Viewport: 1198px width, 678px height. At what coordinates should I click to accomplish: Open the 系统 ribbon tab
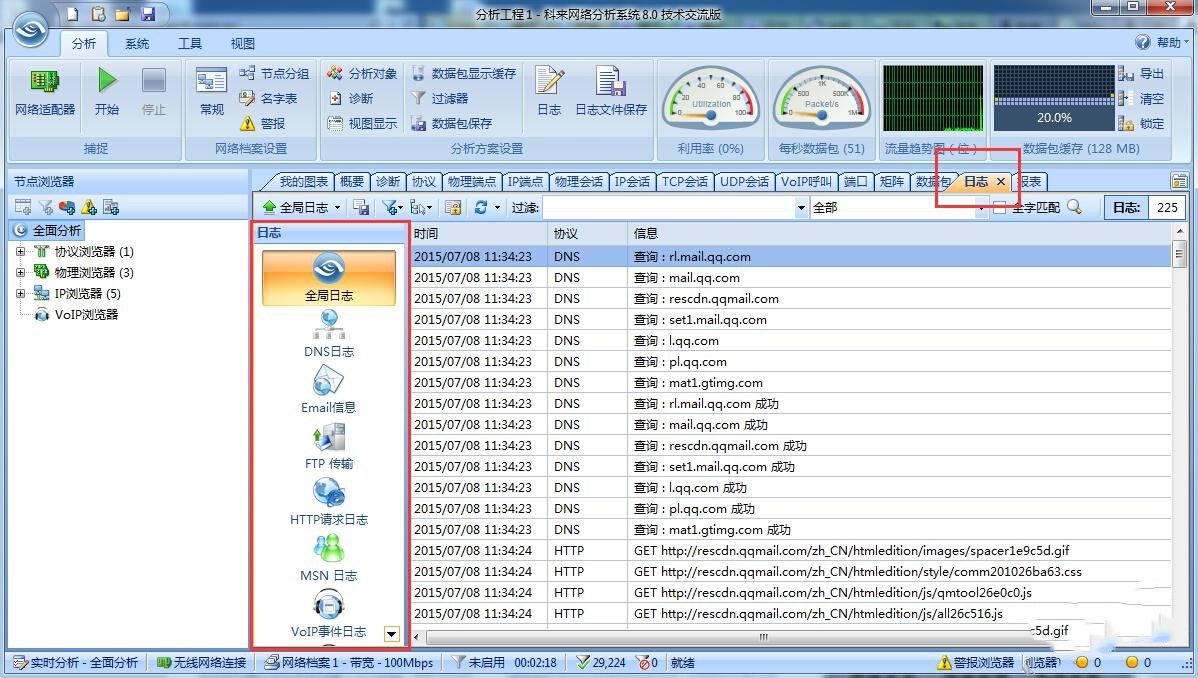(x=137, y=43)
